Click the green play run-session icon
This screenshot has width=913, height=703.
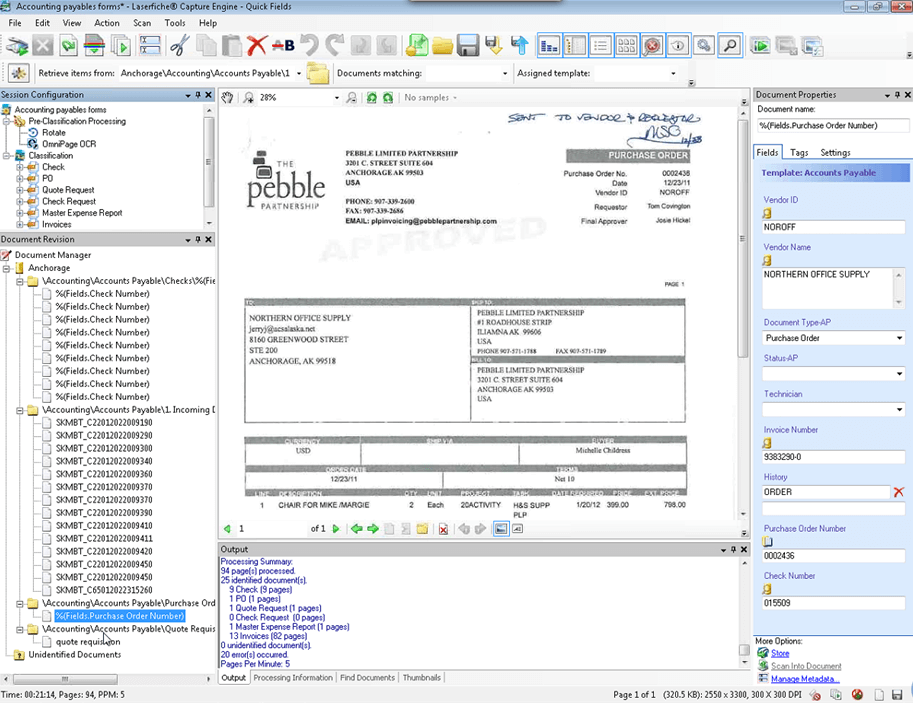pyautogui.click(x=760, y=45)
